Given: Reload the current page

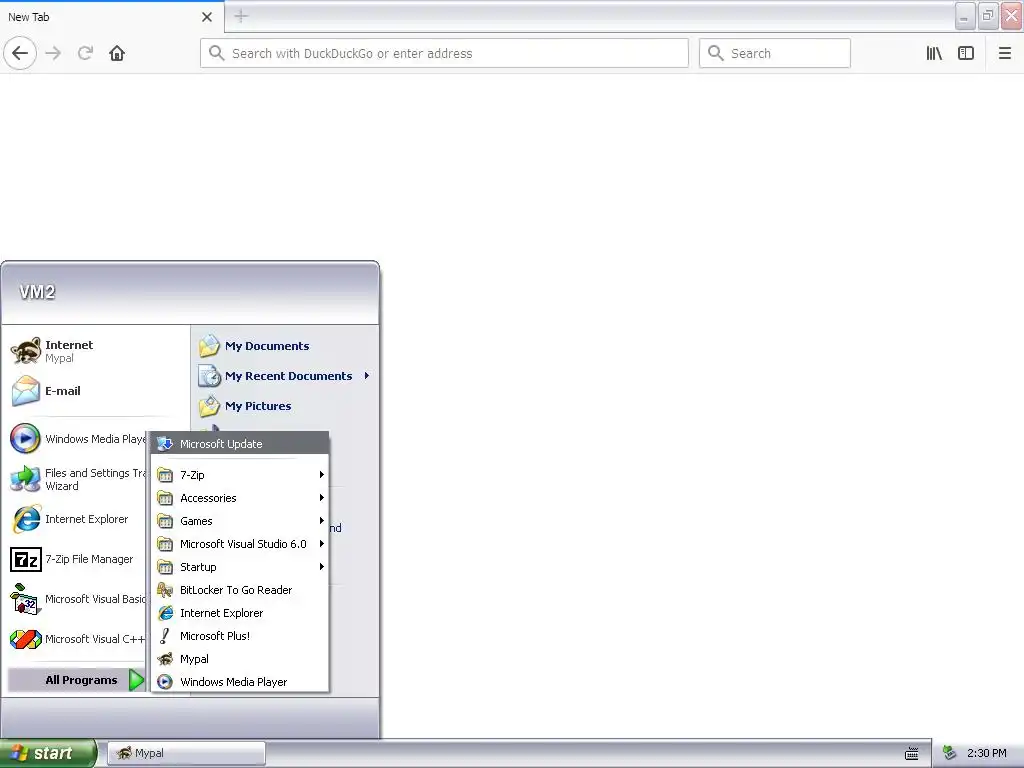Looking at the screenshot, I should click(x=85, y=53).
